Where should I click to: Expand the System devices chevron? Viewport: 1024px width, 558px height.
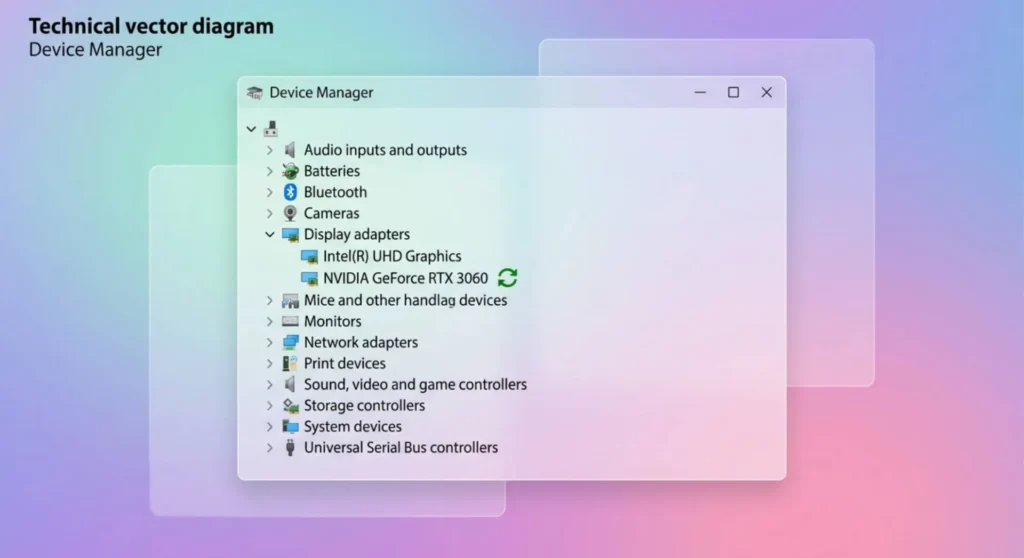pyautogui.click(x=270, y=427)
